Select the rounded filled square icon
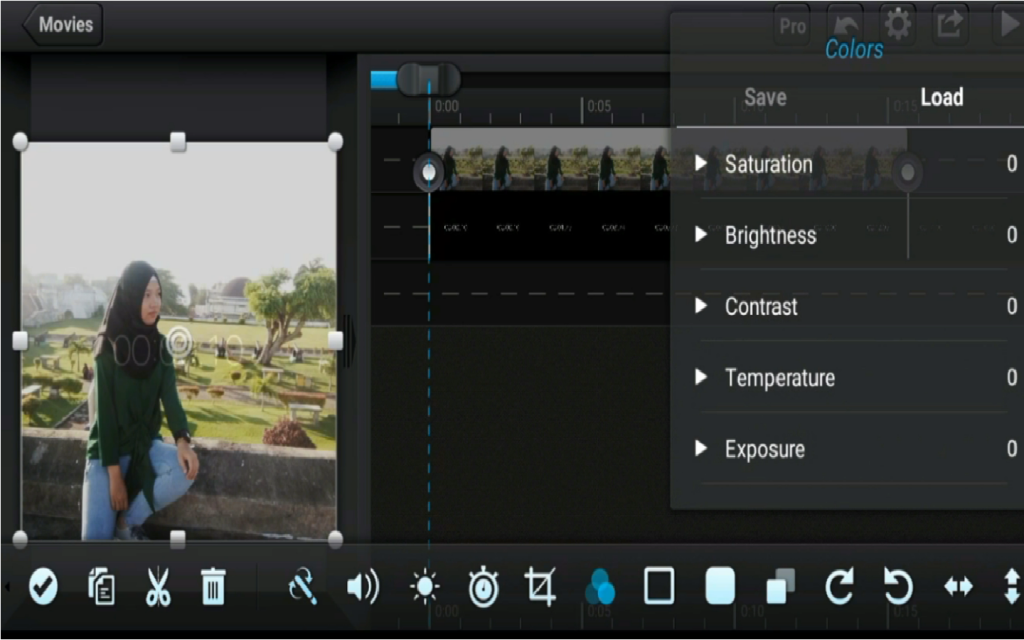 pos(720,586)
